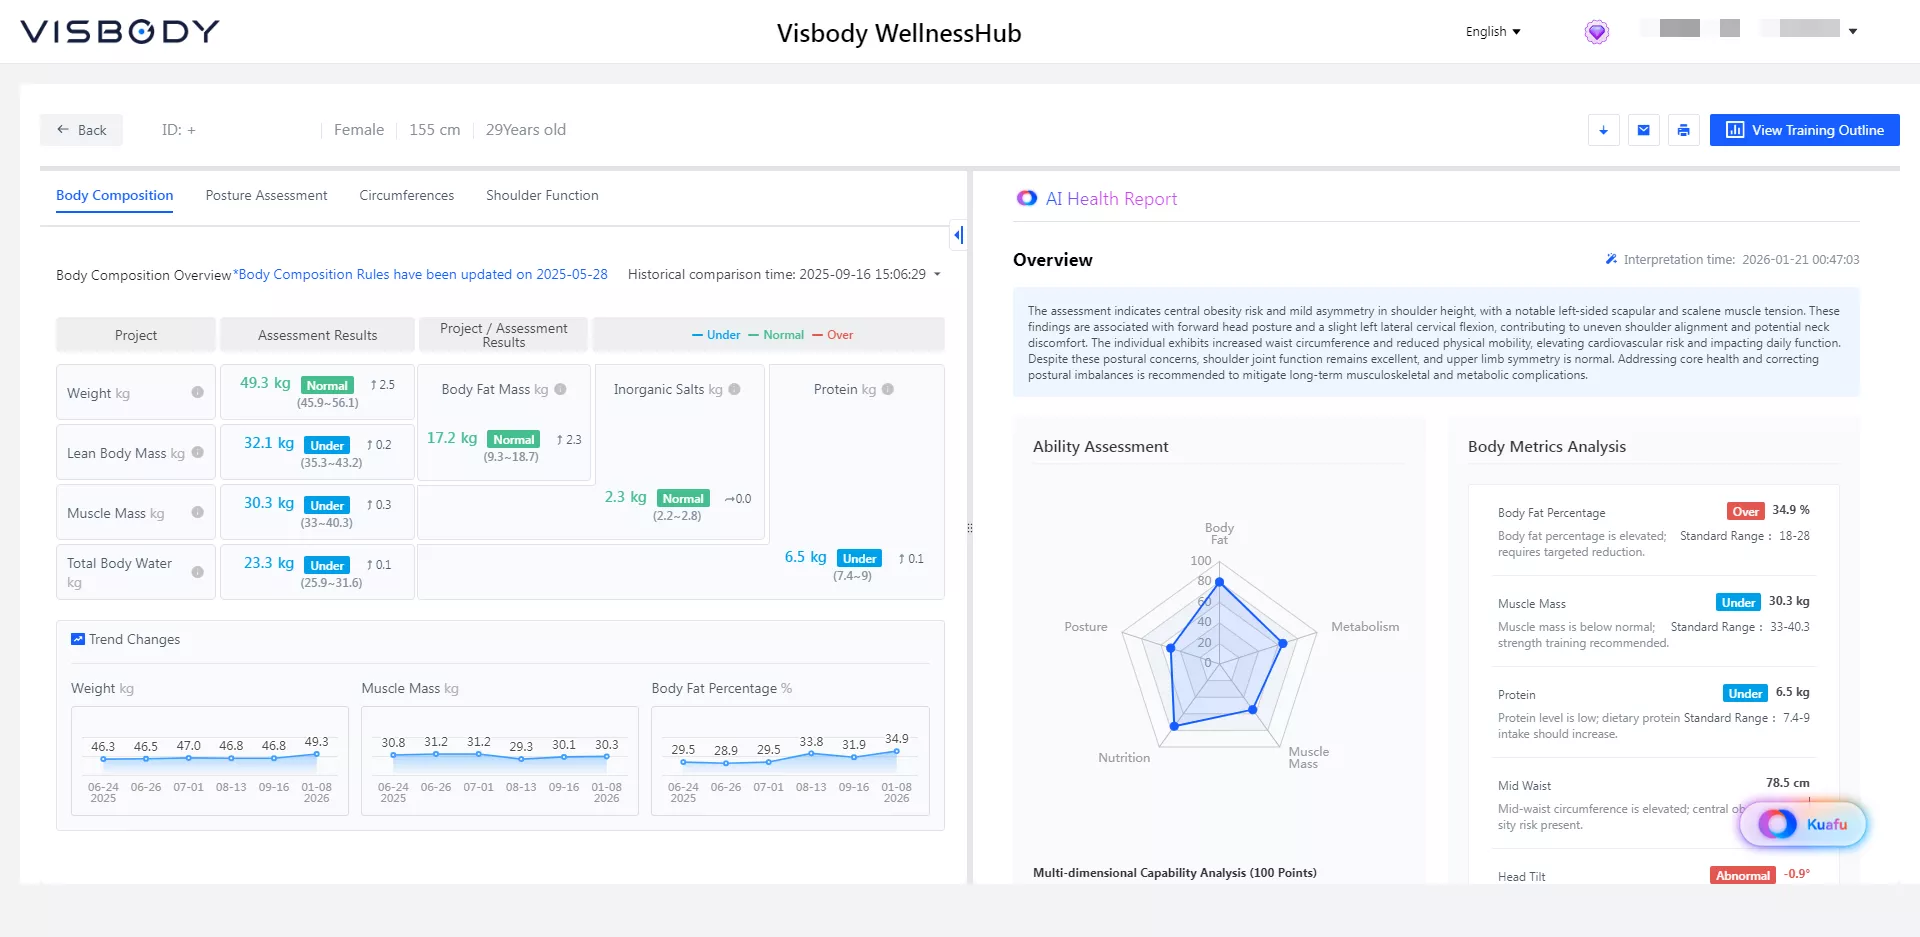Viewport: 1920px width, 937px height.
Task: Open the Kufu AI assistant bubble
Action: tap(1802, 824)
